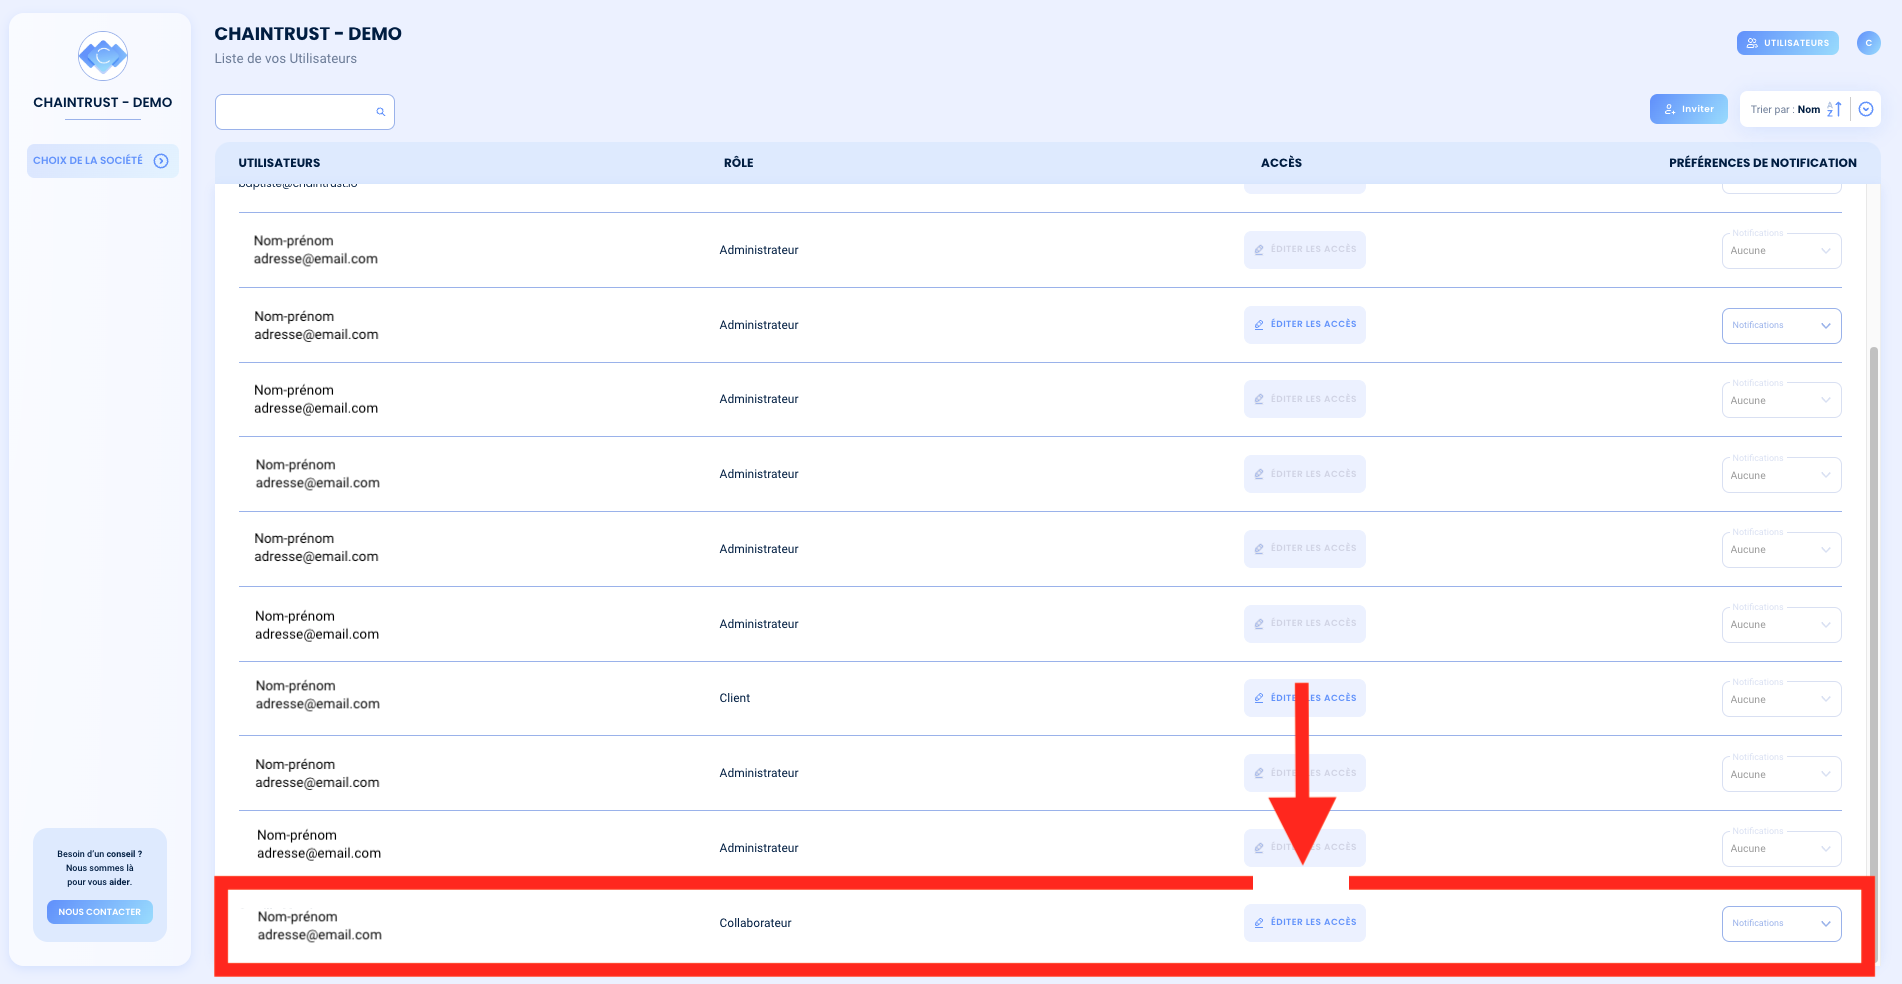Click the Accès column header
1902x984 pixels.
tap(1281, 163)
